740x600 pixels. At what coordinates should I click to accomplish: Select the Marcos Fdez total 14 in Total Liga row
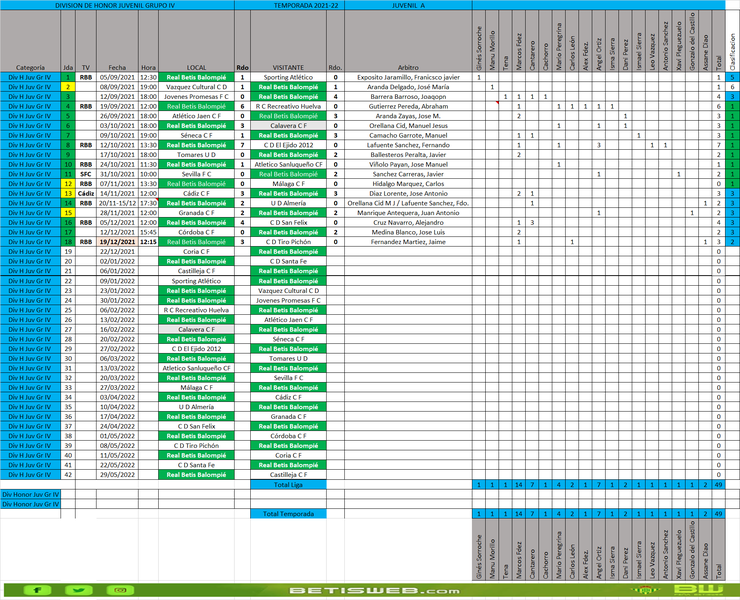coord(519,484)
